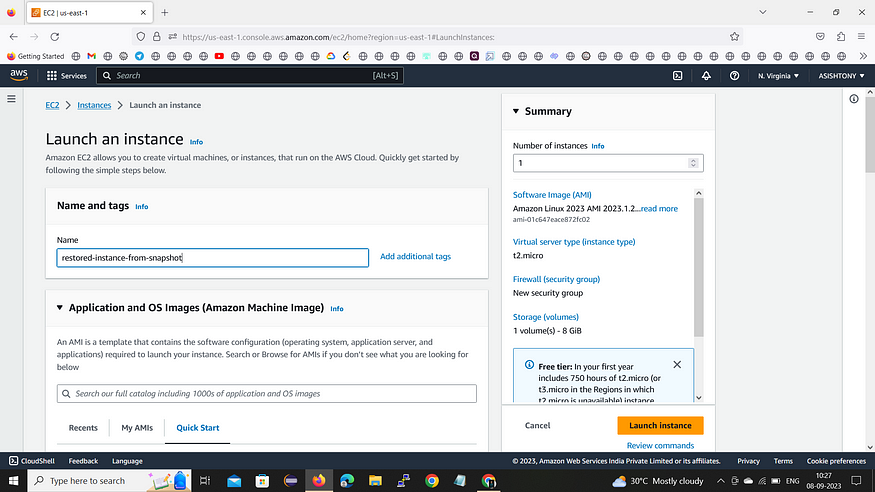
Task: Click the Launch instance button
Action: 660,425
